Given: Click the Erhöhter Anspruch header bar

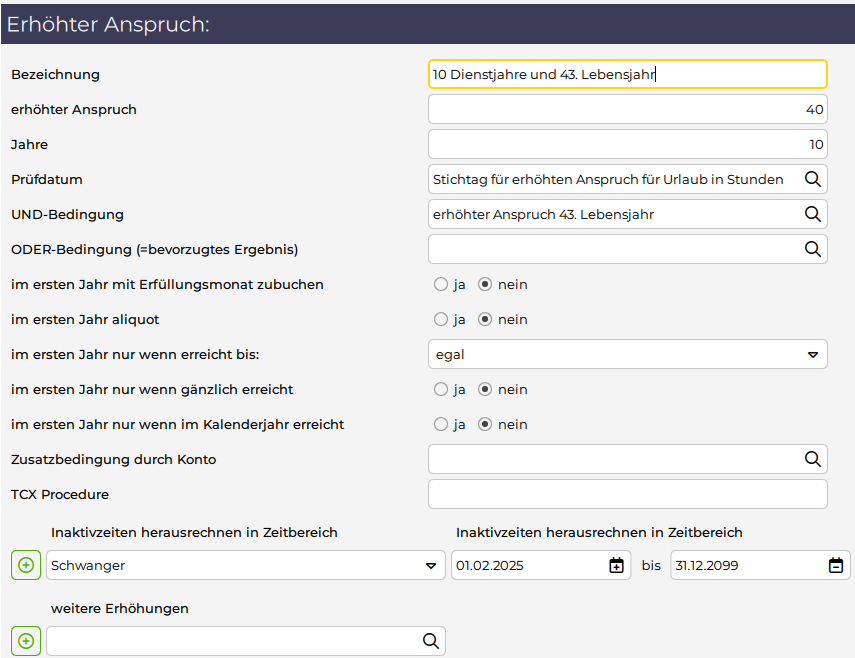Looking at the screenshot, I should click(427, 24).
